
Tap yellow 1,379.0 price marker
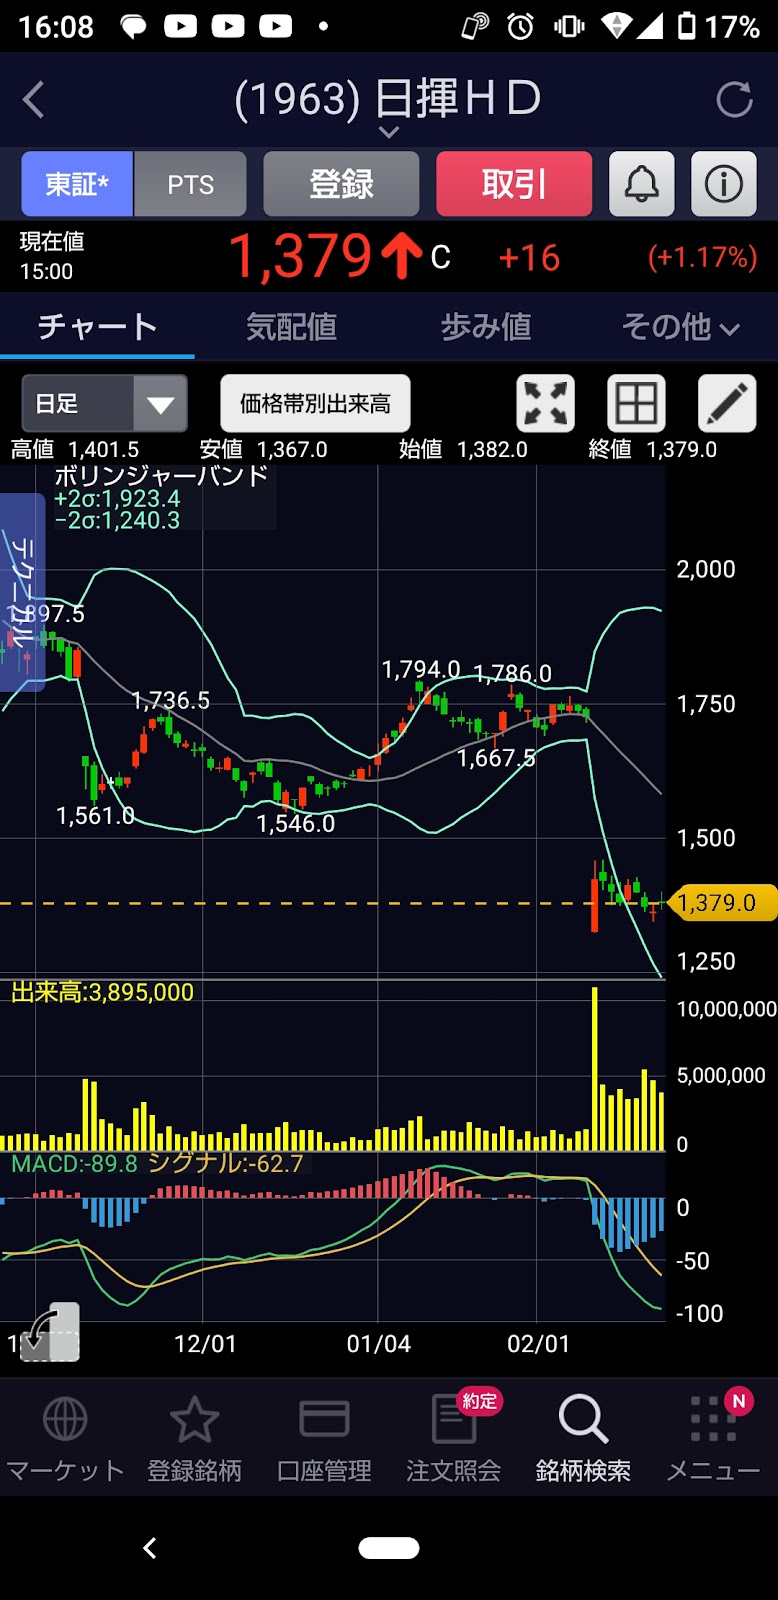point(722,903)
